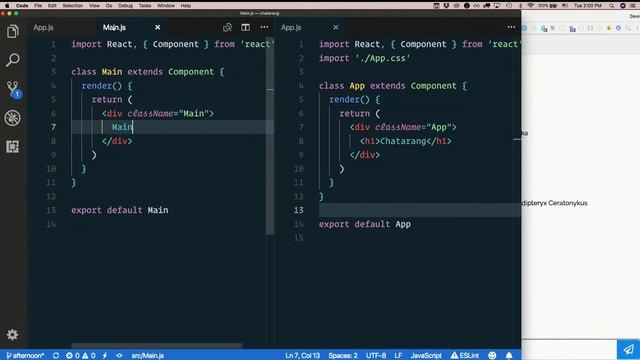Click the menu bar clock Tue 2:00 PM
The height and width of the screenshot is (360, 640).
588,6
